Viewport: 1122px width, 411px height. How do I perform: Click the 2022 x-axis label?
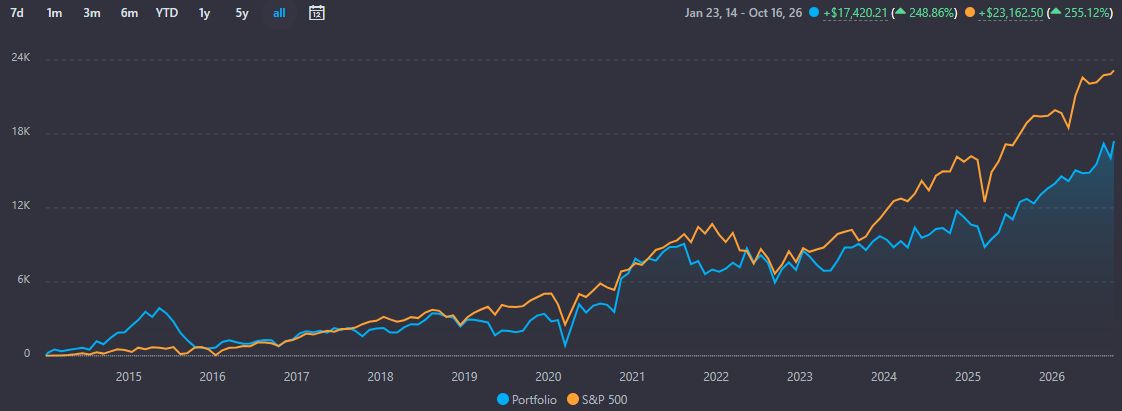[716, 377]
